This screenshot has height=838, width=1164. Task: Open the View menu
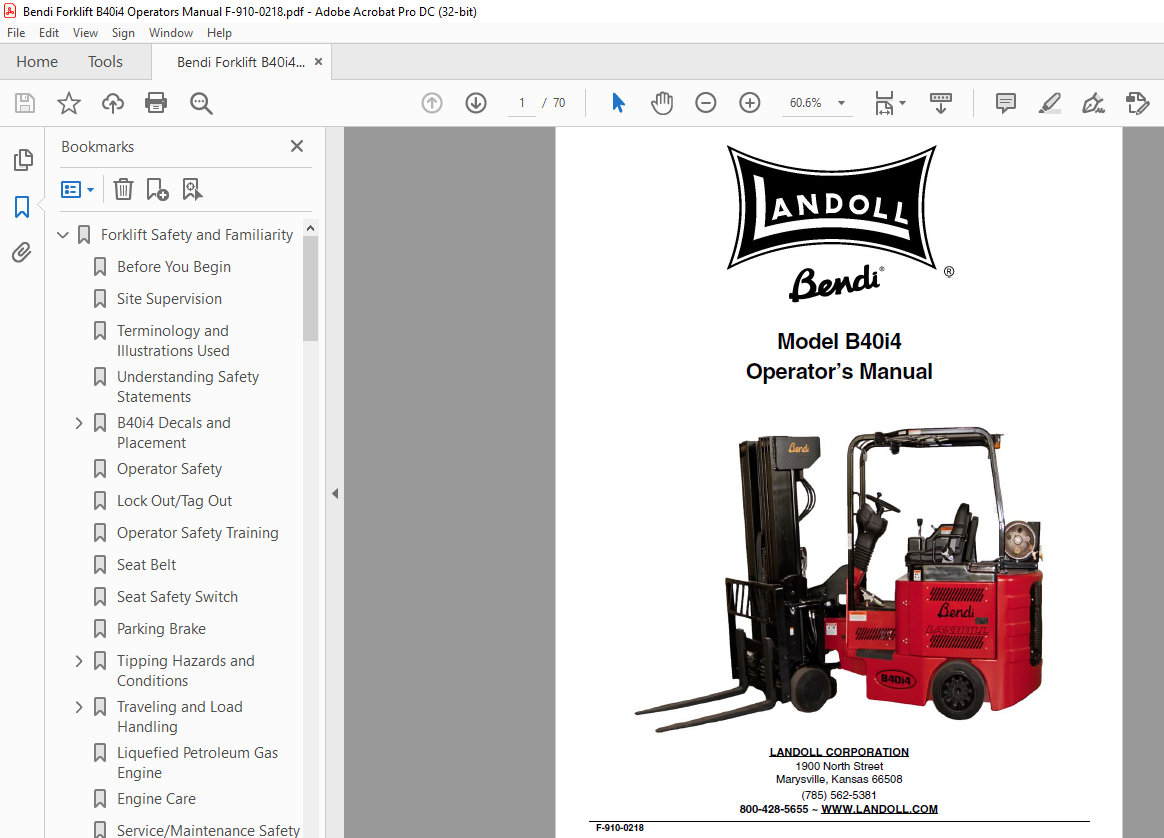[85, 33]
